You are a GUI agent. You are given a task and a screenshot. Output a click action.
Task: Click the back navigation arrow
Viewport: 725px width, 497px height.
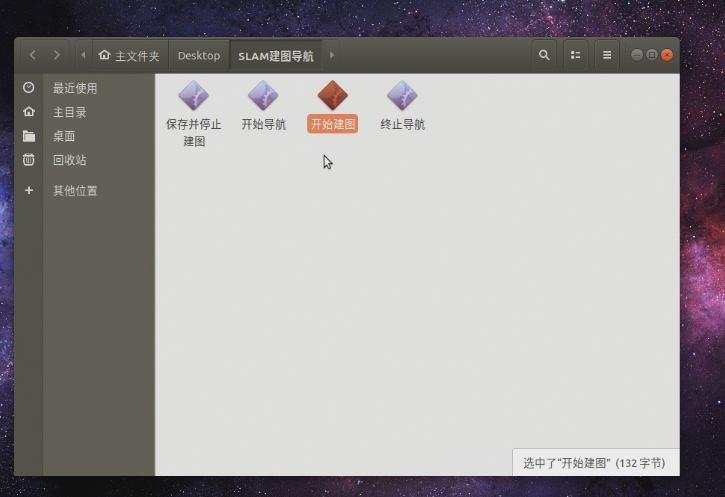[33, 55]
